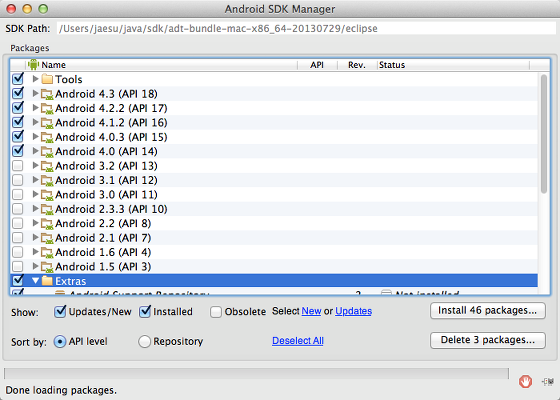The image size is (560, 400).
Task: Click the Name column header
Action: [x=161, y=65]
